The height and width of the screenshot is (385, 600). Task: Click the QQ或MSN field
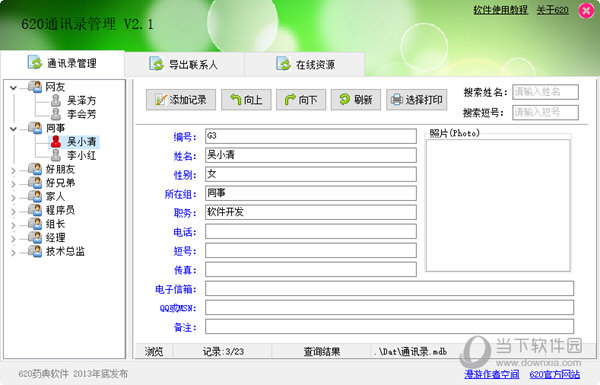390,308
